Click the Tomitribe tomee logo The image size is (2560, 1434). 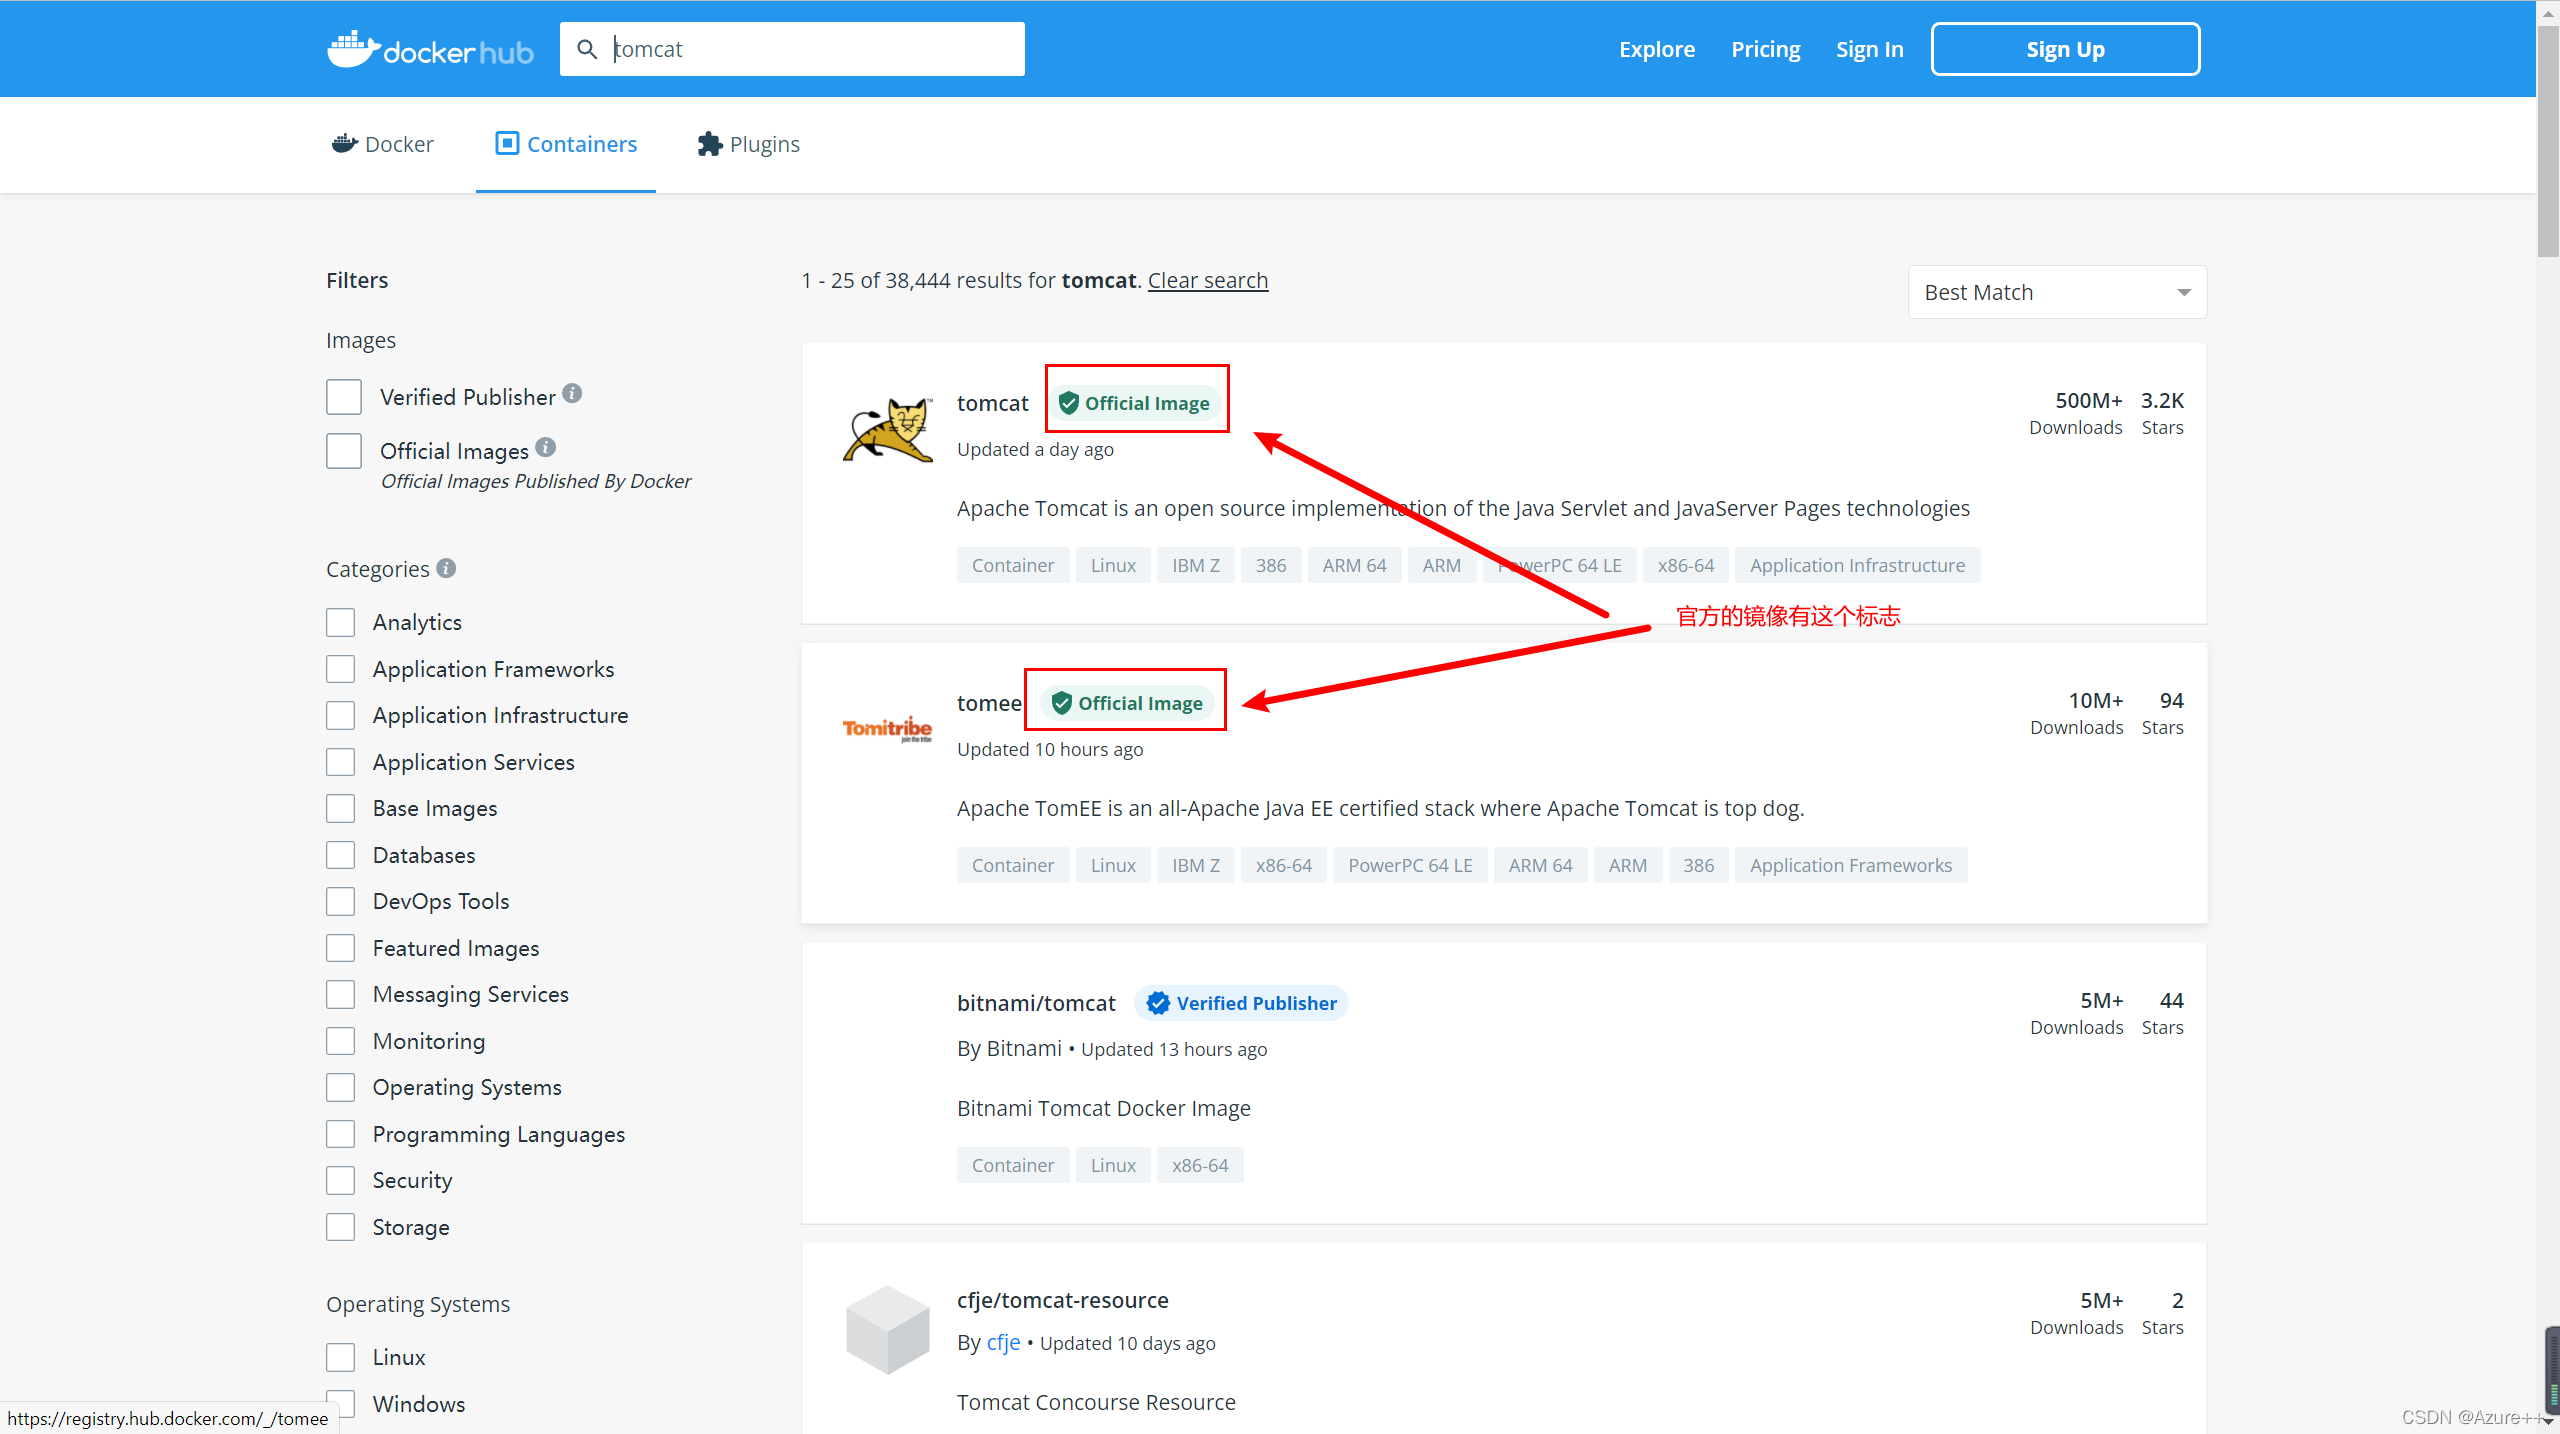pyautogui.click(x=888, y=729)
